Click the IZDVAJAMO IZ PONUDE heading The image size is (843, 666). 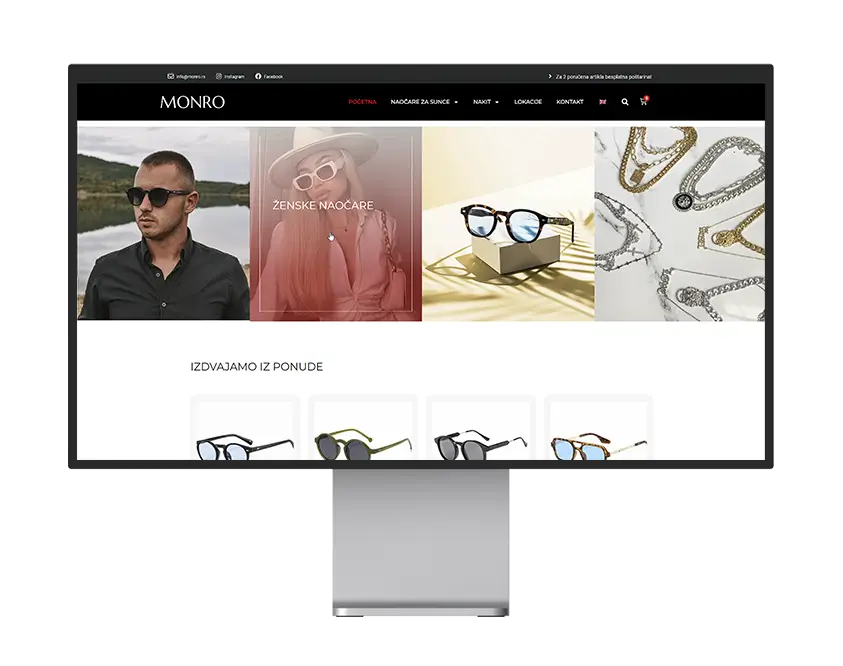coord(256,367)
